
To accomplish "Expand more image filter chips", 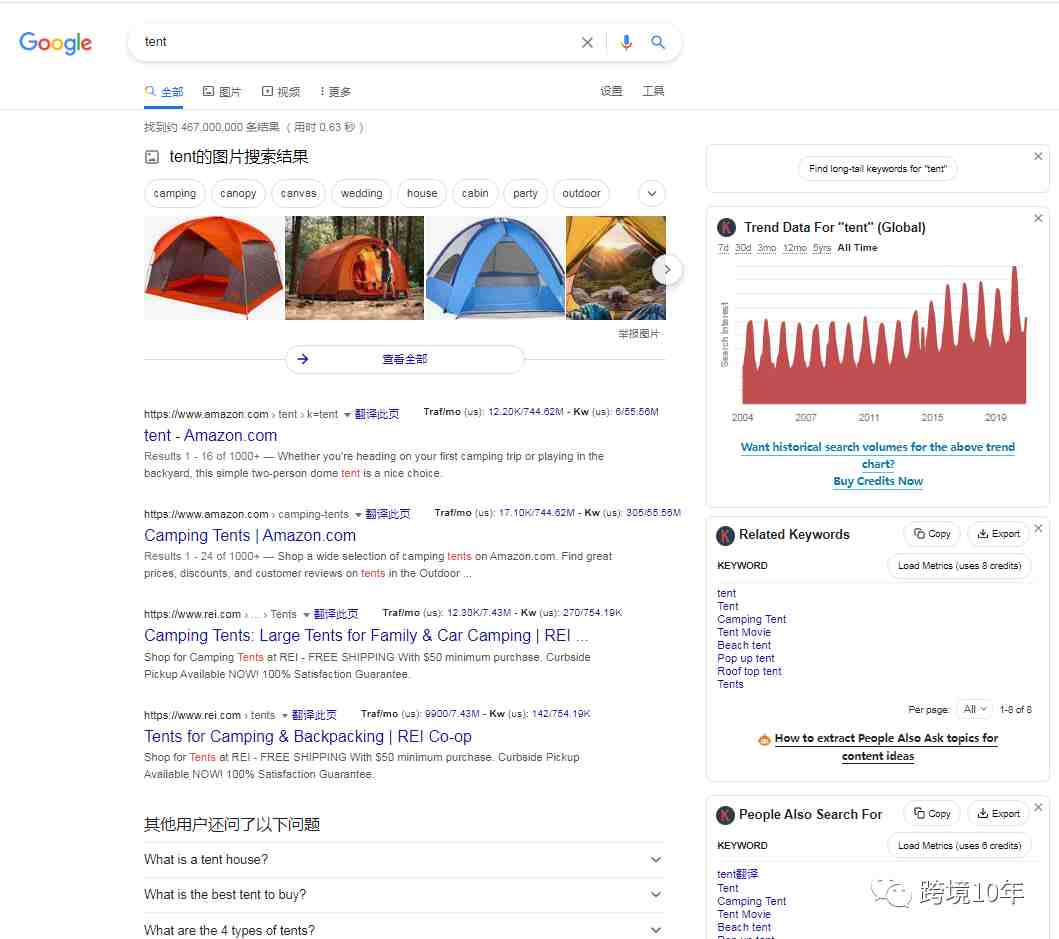I will (652, 194).
